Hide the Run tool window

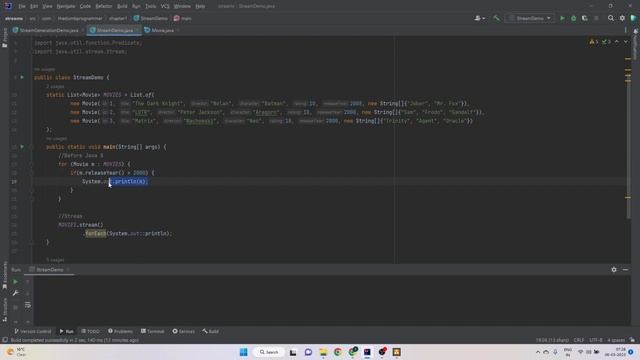point(625,269)
